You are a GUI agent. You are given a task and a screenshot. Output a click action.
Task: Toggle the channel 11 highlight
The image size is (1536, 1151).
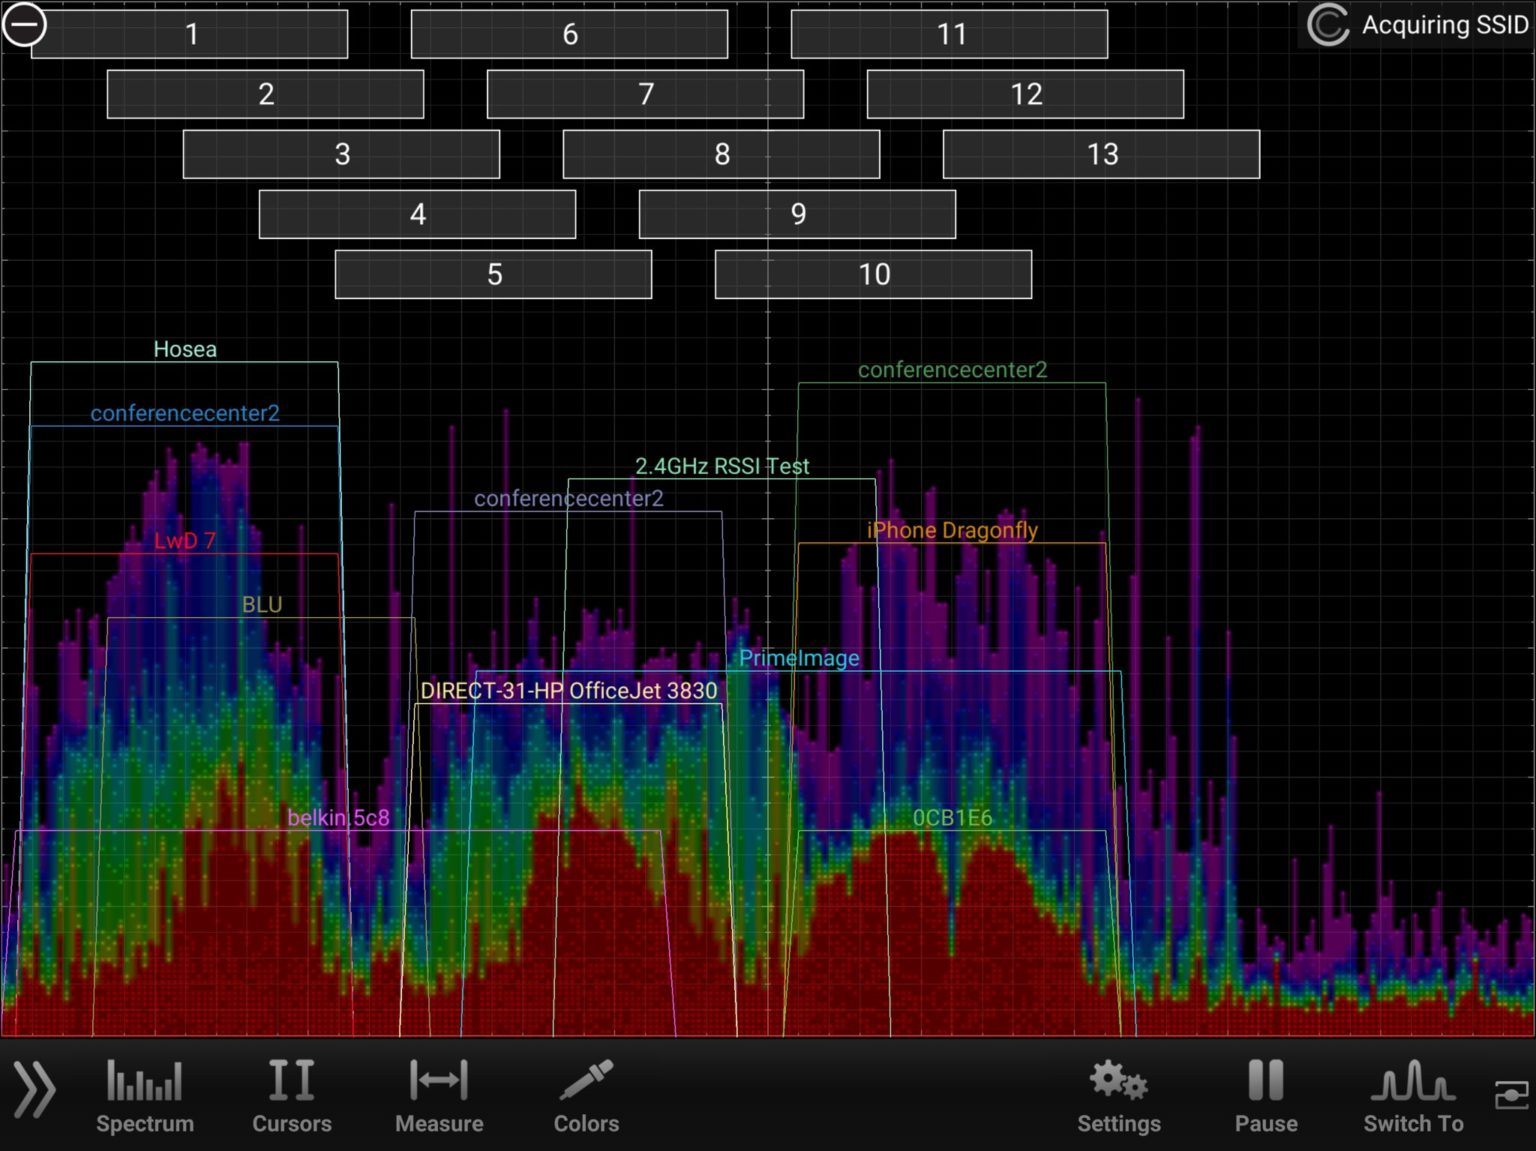[x=948, y=34]
